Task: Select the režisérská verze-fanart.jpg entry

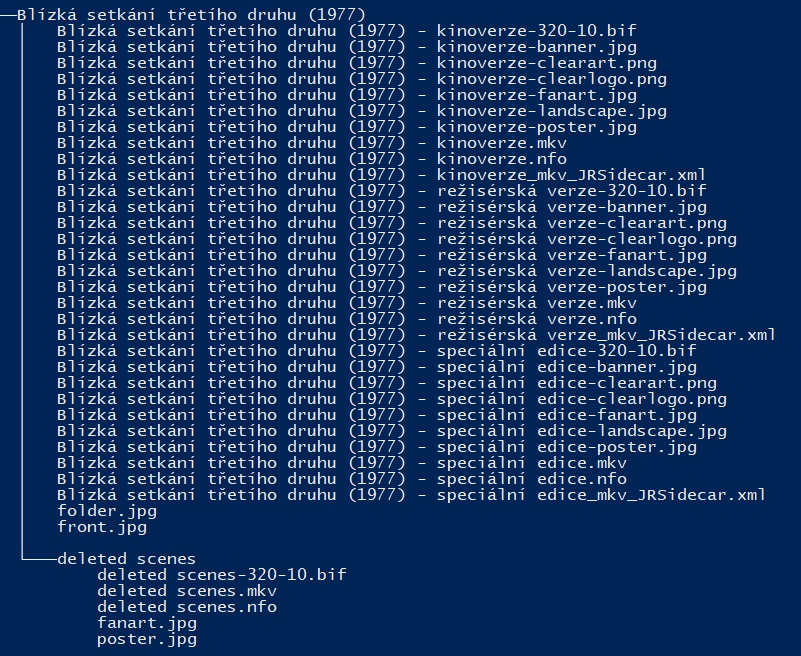Action: click(376, 255)
